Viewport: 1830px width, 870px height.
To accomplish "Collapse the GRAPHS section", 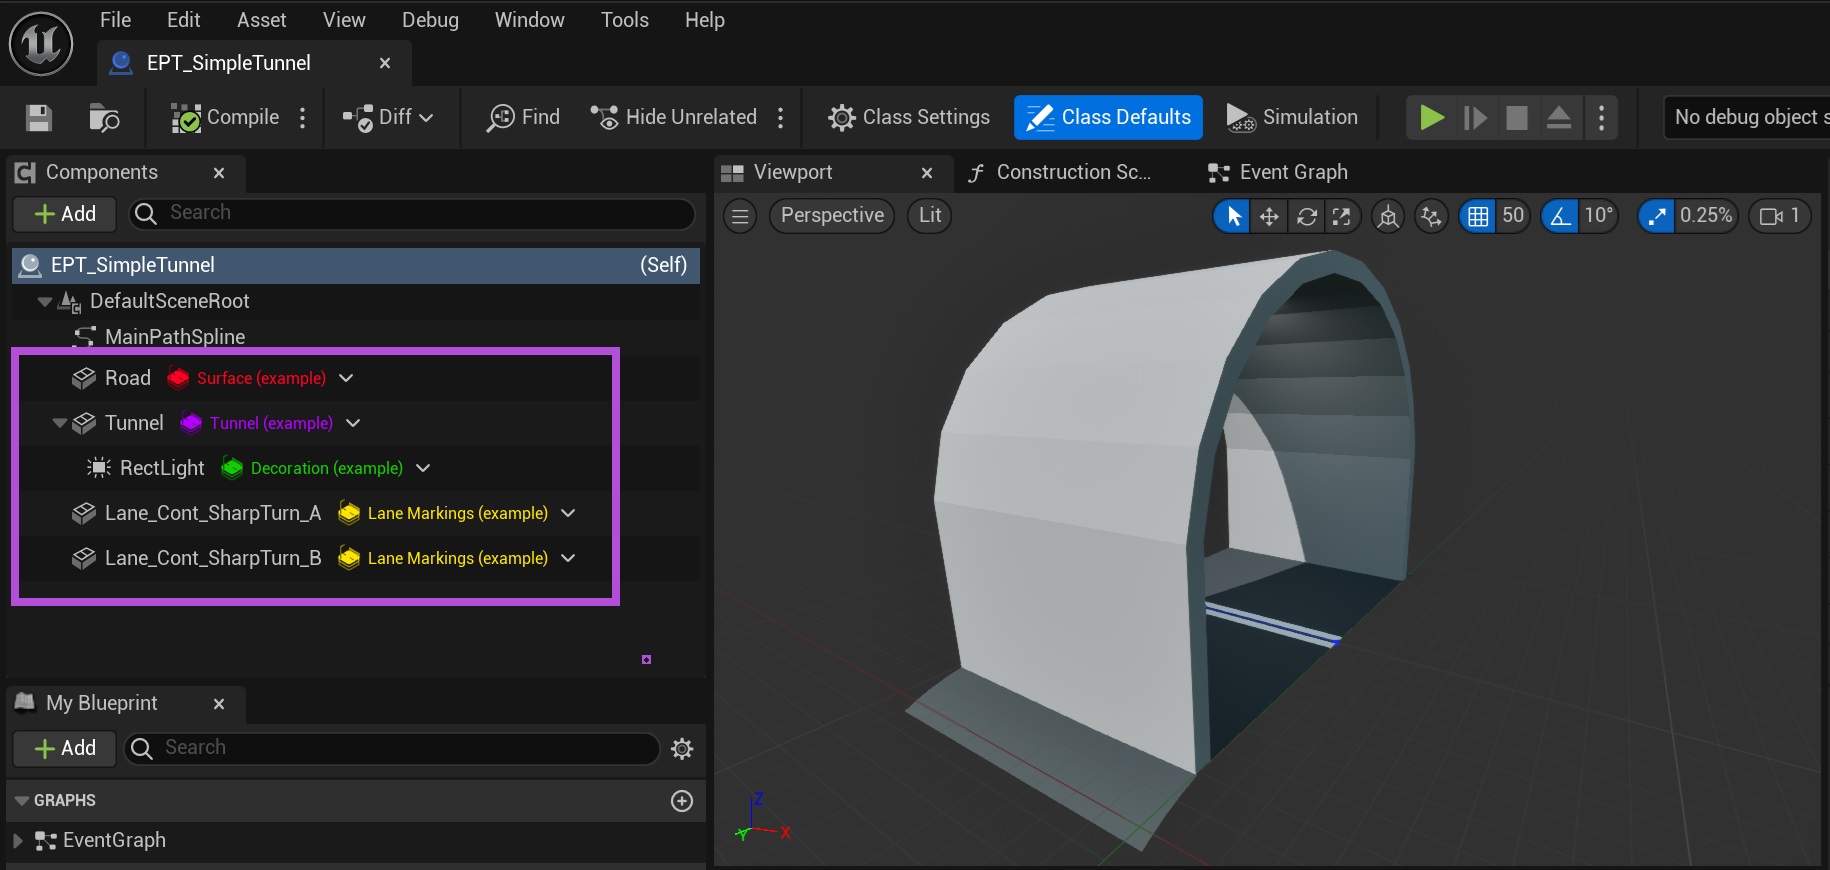I will pyautogui.click(x=21, y=801).
